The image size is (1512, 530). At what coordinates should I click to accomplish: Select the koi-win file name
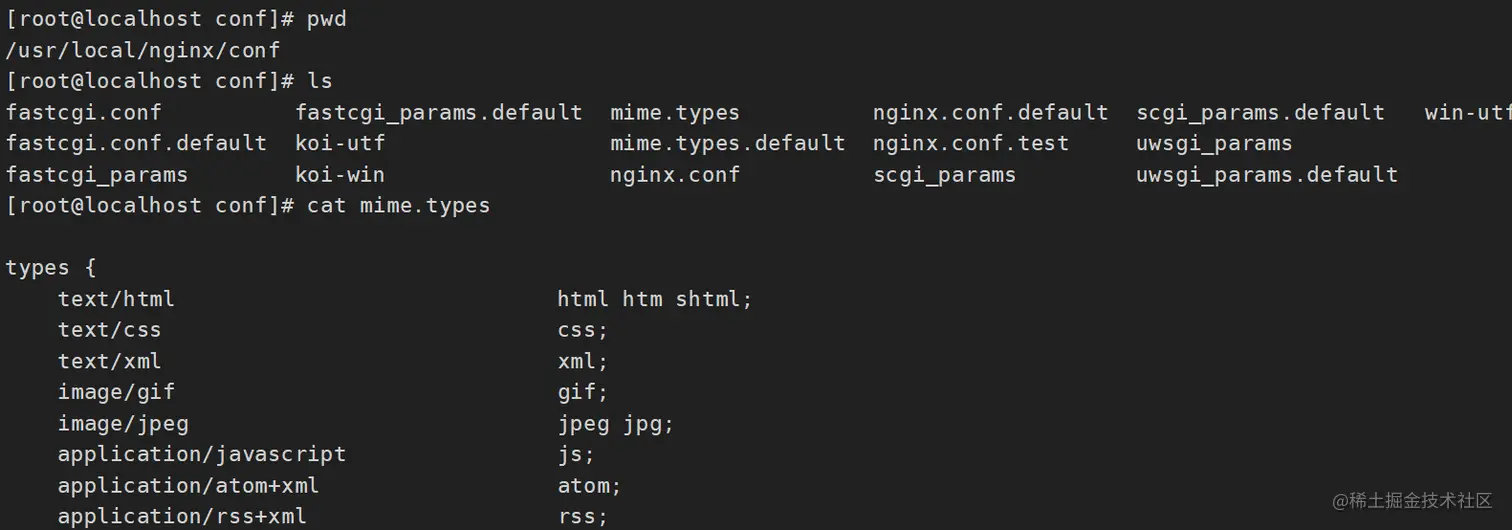(x=340, y=175)
